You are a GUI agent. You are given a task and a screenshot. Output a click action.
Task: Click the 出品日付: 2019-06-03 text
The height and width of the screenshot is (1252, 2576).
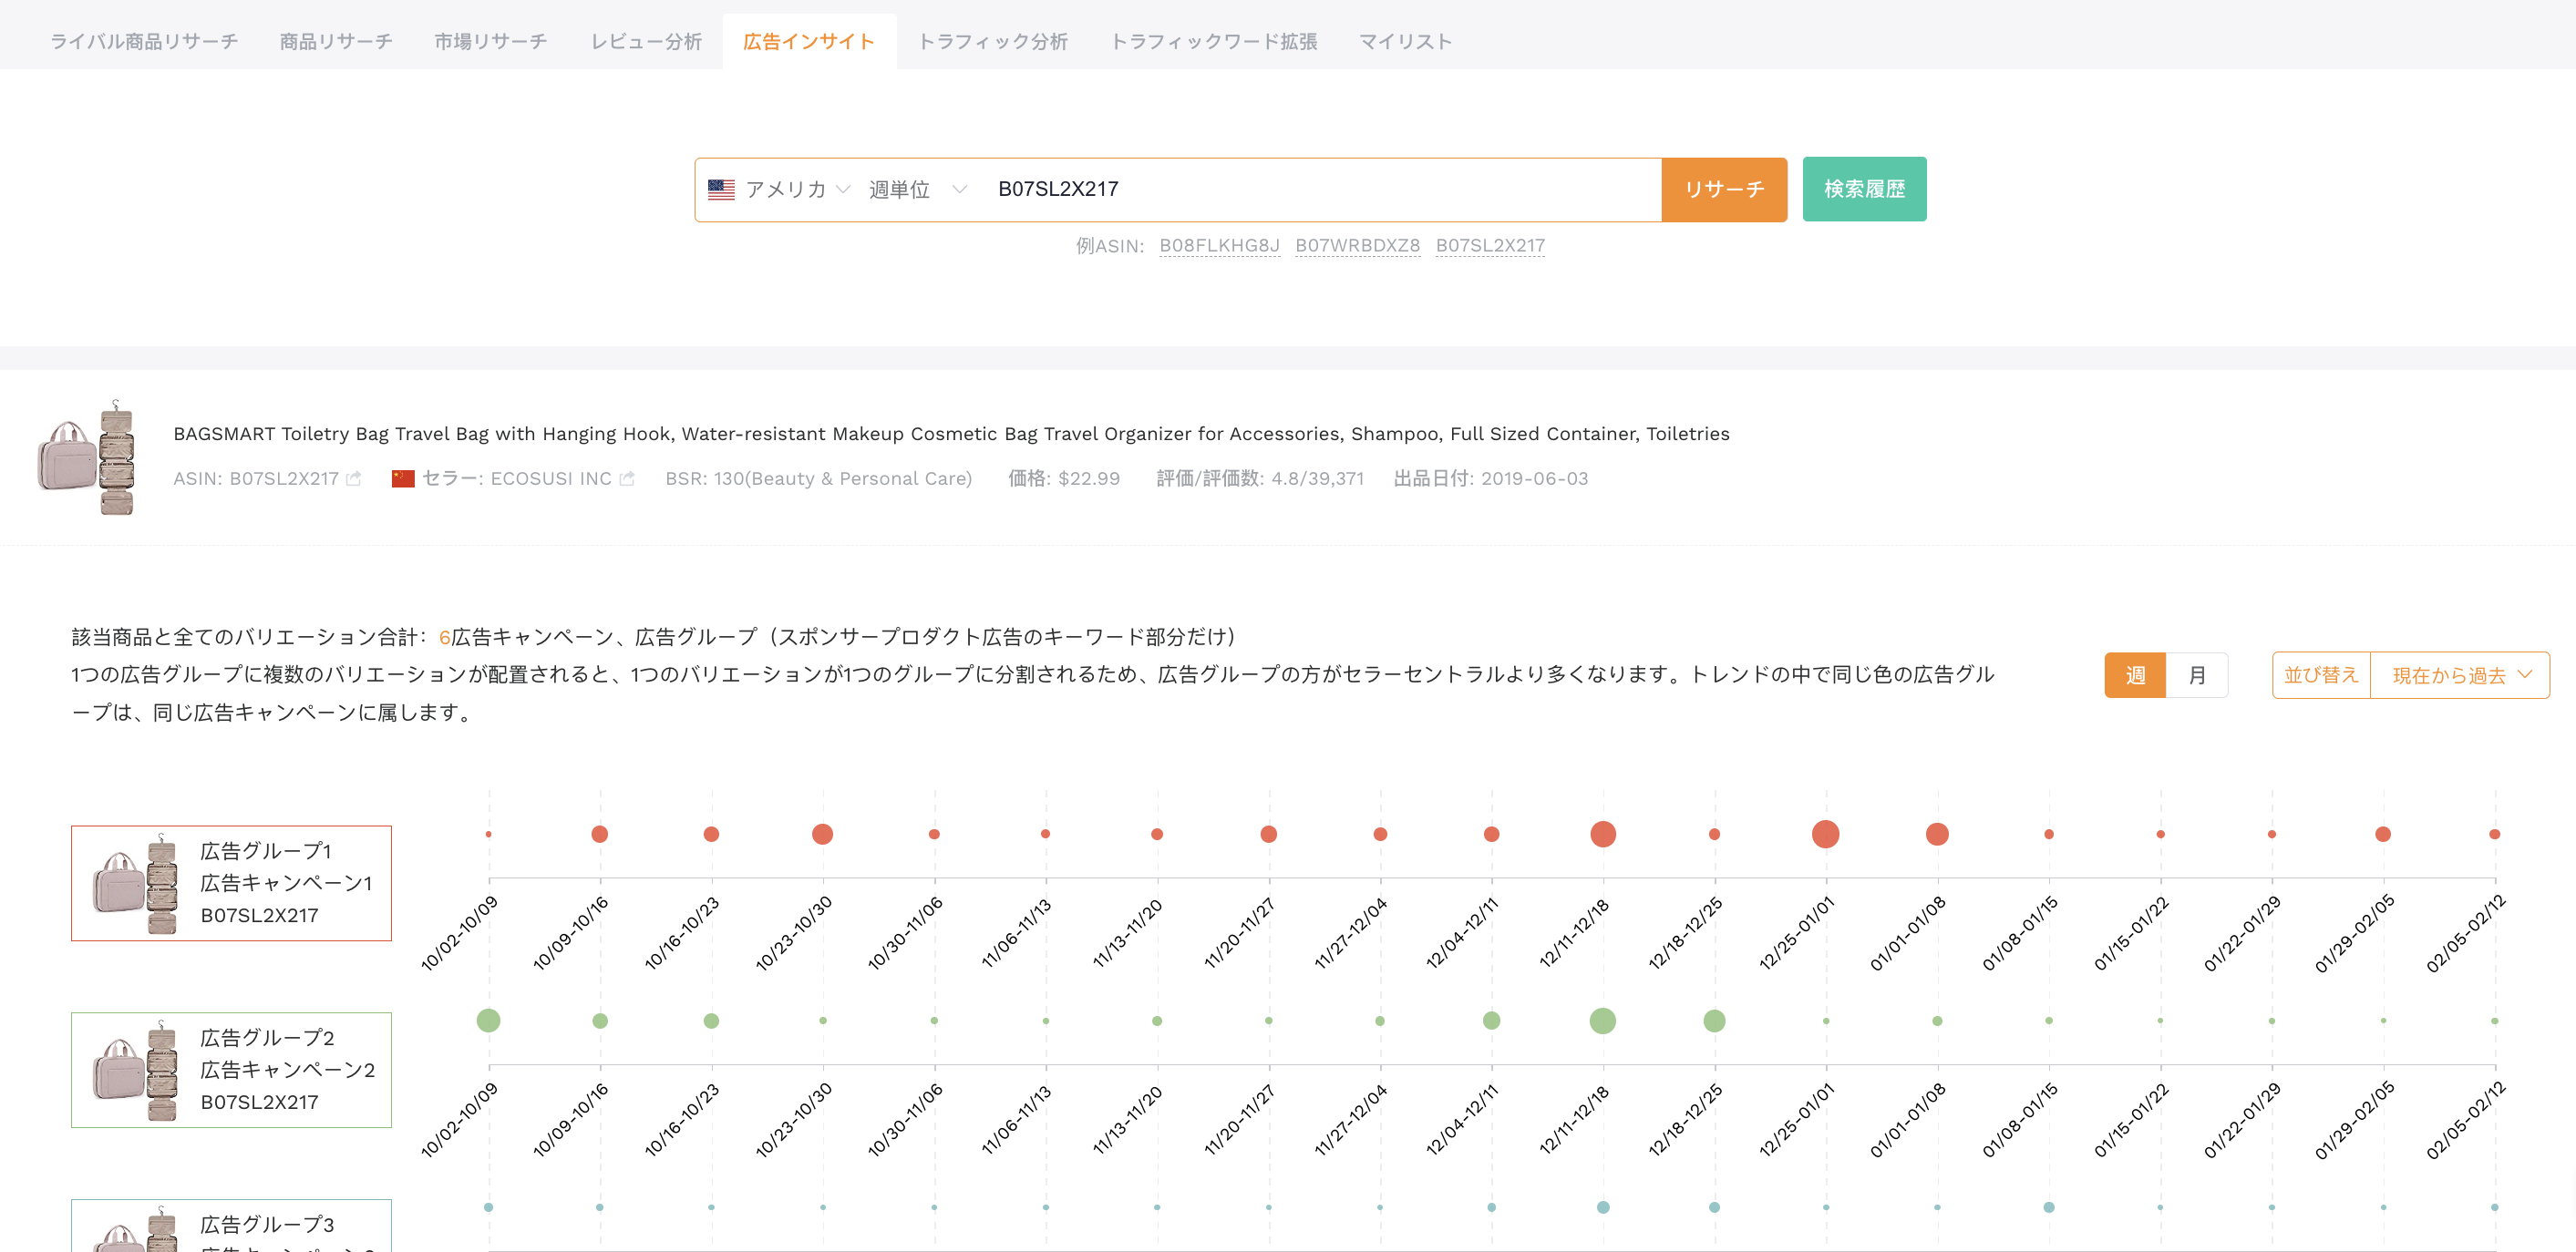click(x=1491, y=479)
